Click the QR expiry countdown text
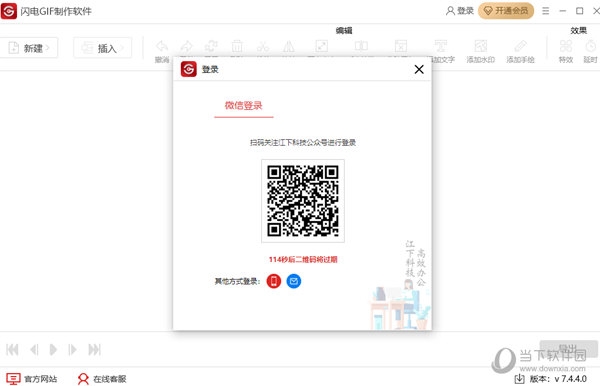 click(303, 259)
